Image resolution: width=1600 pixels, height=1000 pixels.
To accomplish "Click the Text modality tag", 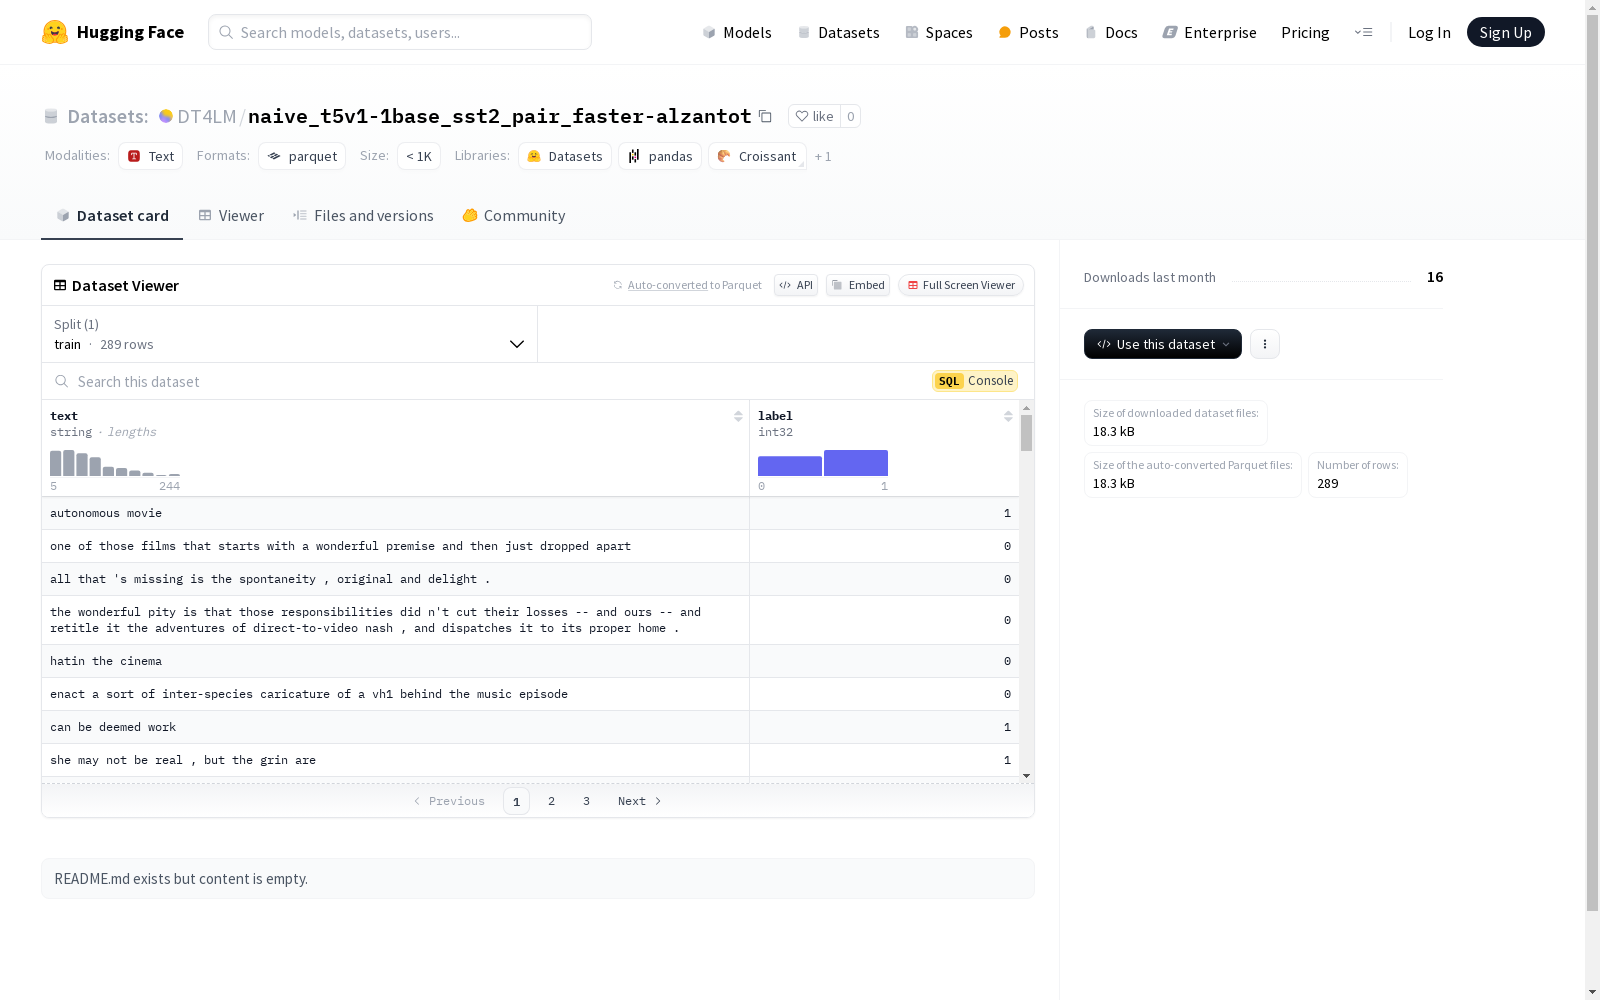I will click(150, 156).
